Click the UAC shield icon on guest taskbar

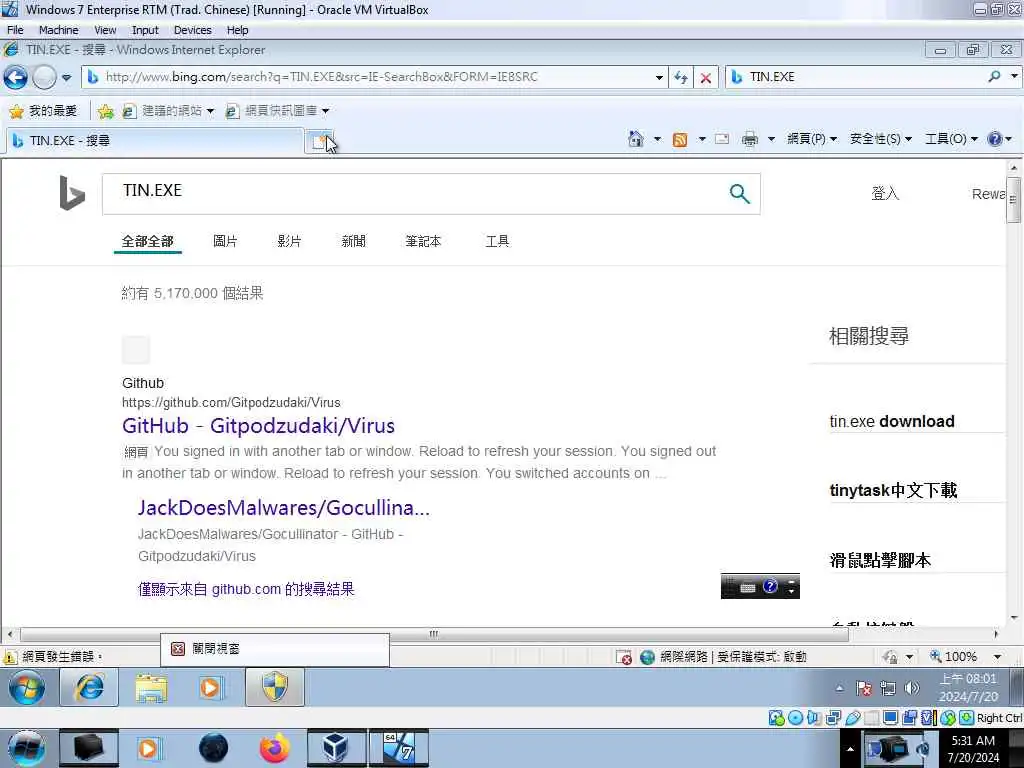pyautogui.click(x=275, y=688)
